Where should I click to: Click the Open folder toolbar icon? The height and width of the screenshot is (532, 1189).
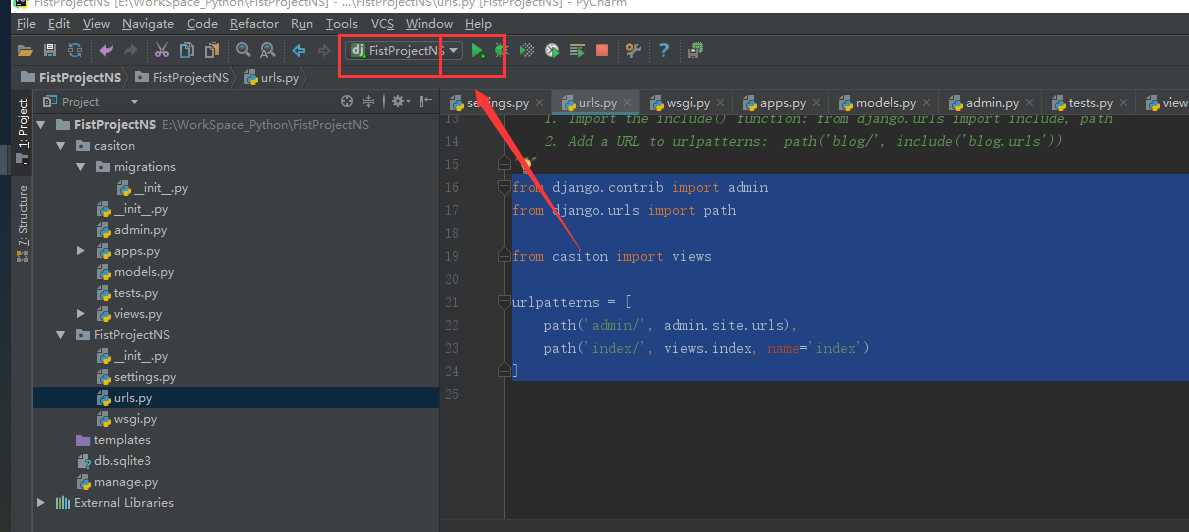[x=25, y=51]
